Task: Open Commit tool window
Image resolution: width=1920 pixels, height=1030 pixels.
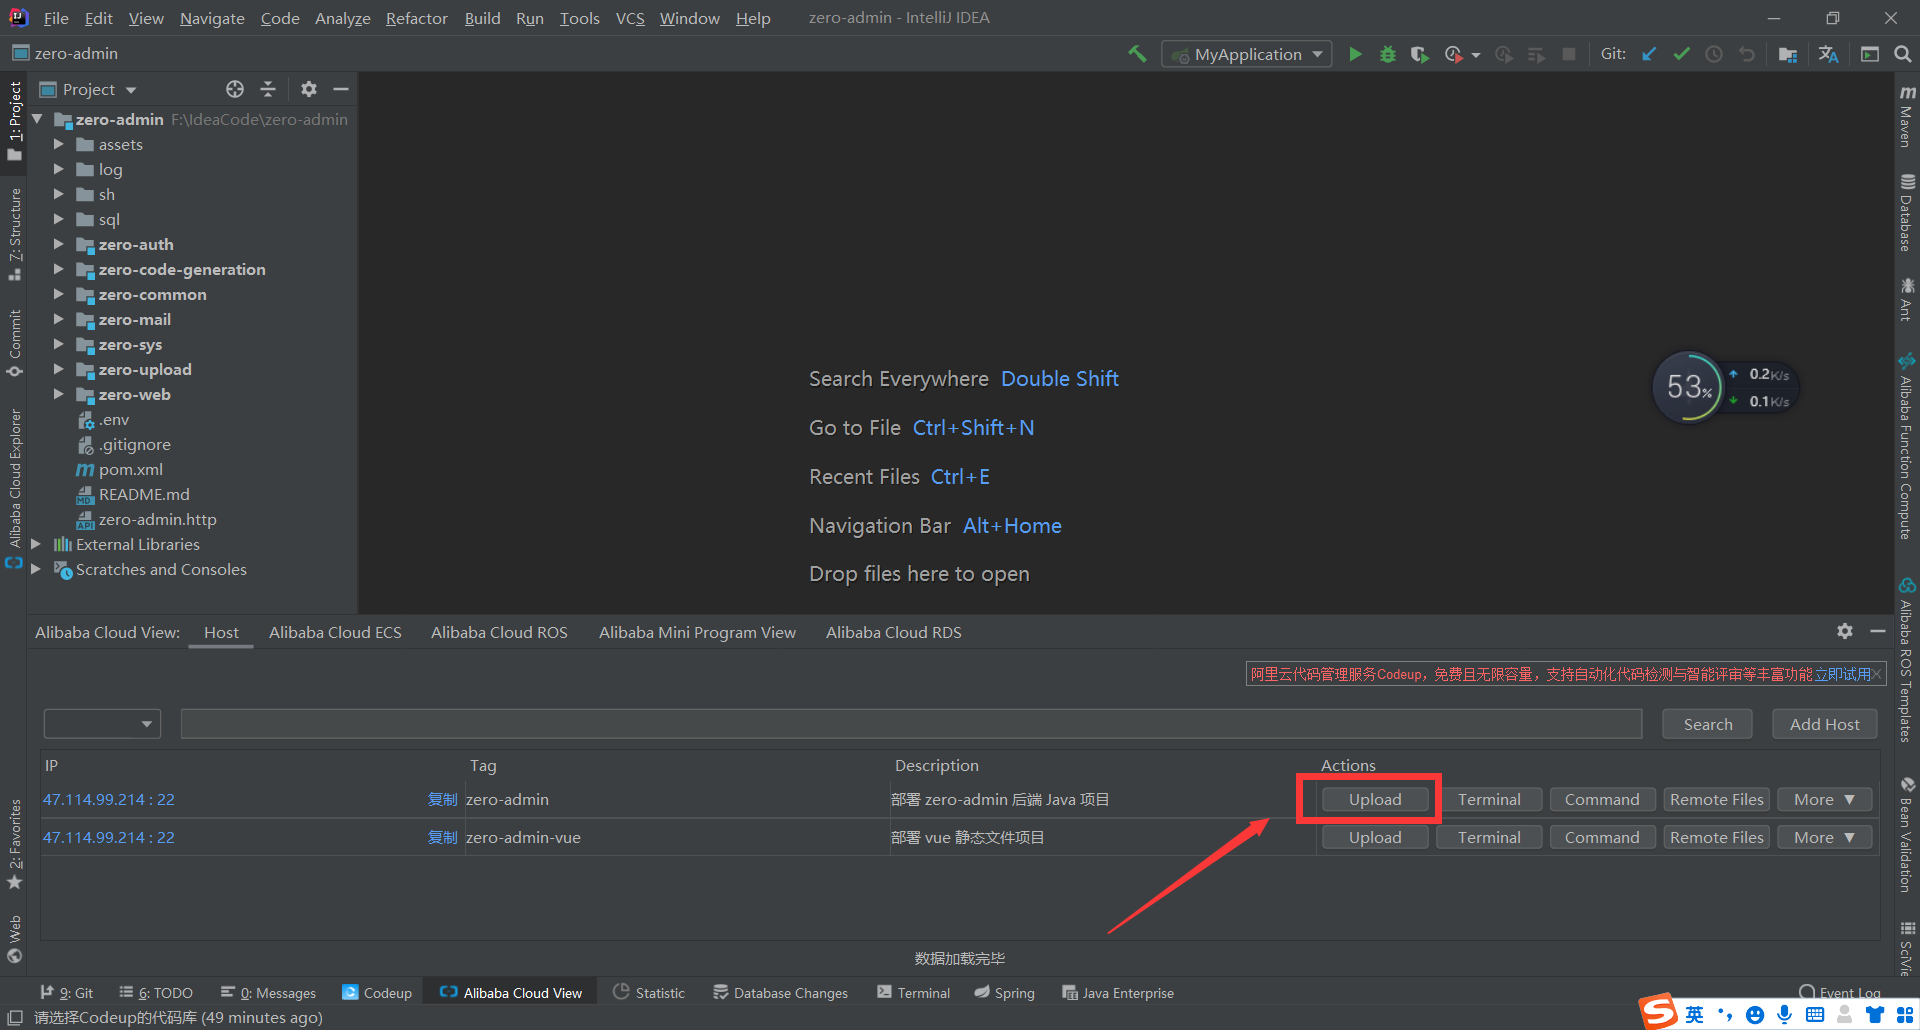Action: point(15,343)
